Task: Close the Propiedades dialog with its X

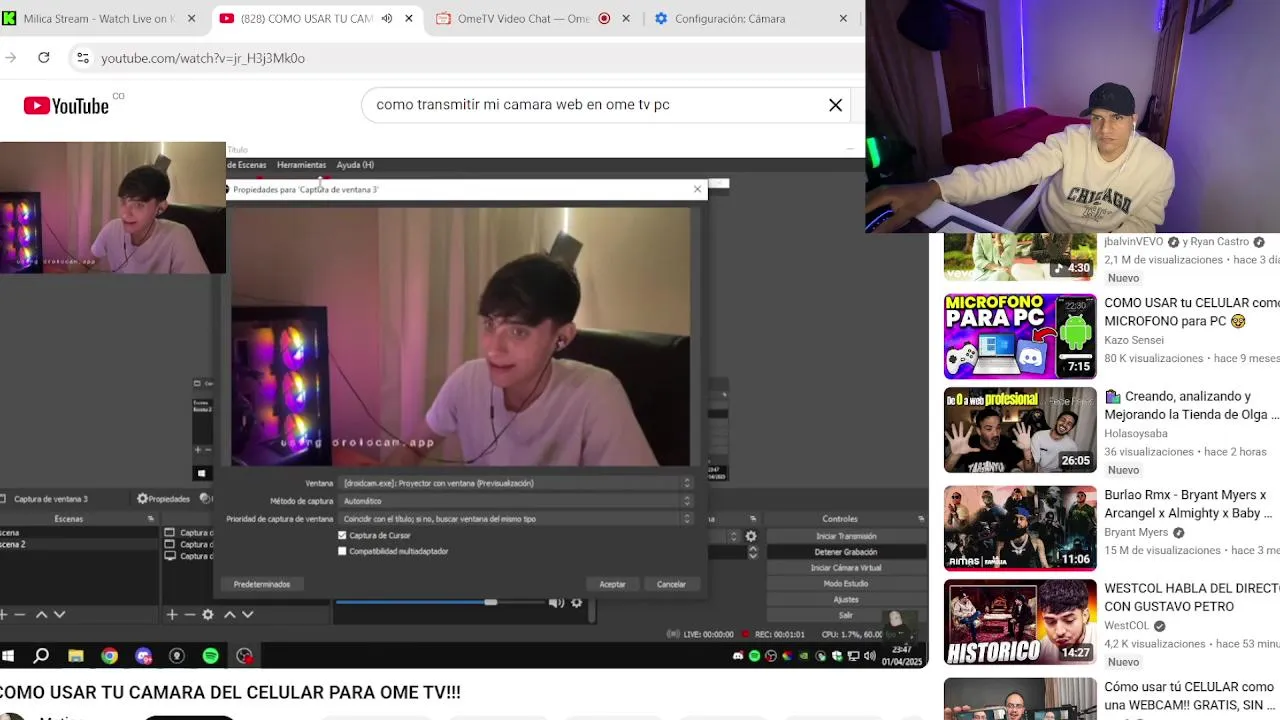Action: point(697,189)
